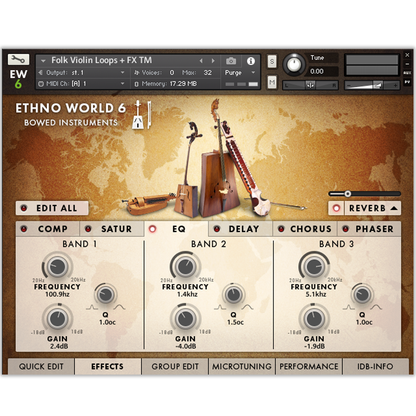Viewport: 416px width, 416px height.
Task: Click Band 1 Gain knob
Action: (57, 319)
